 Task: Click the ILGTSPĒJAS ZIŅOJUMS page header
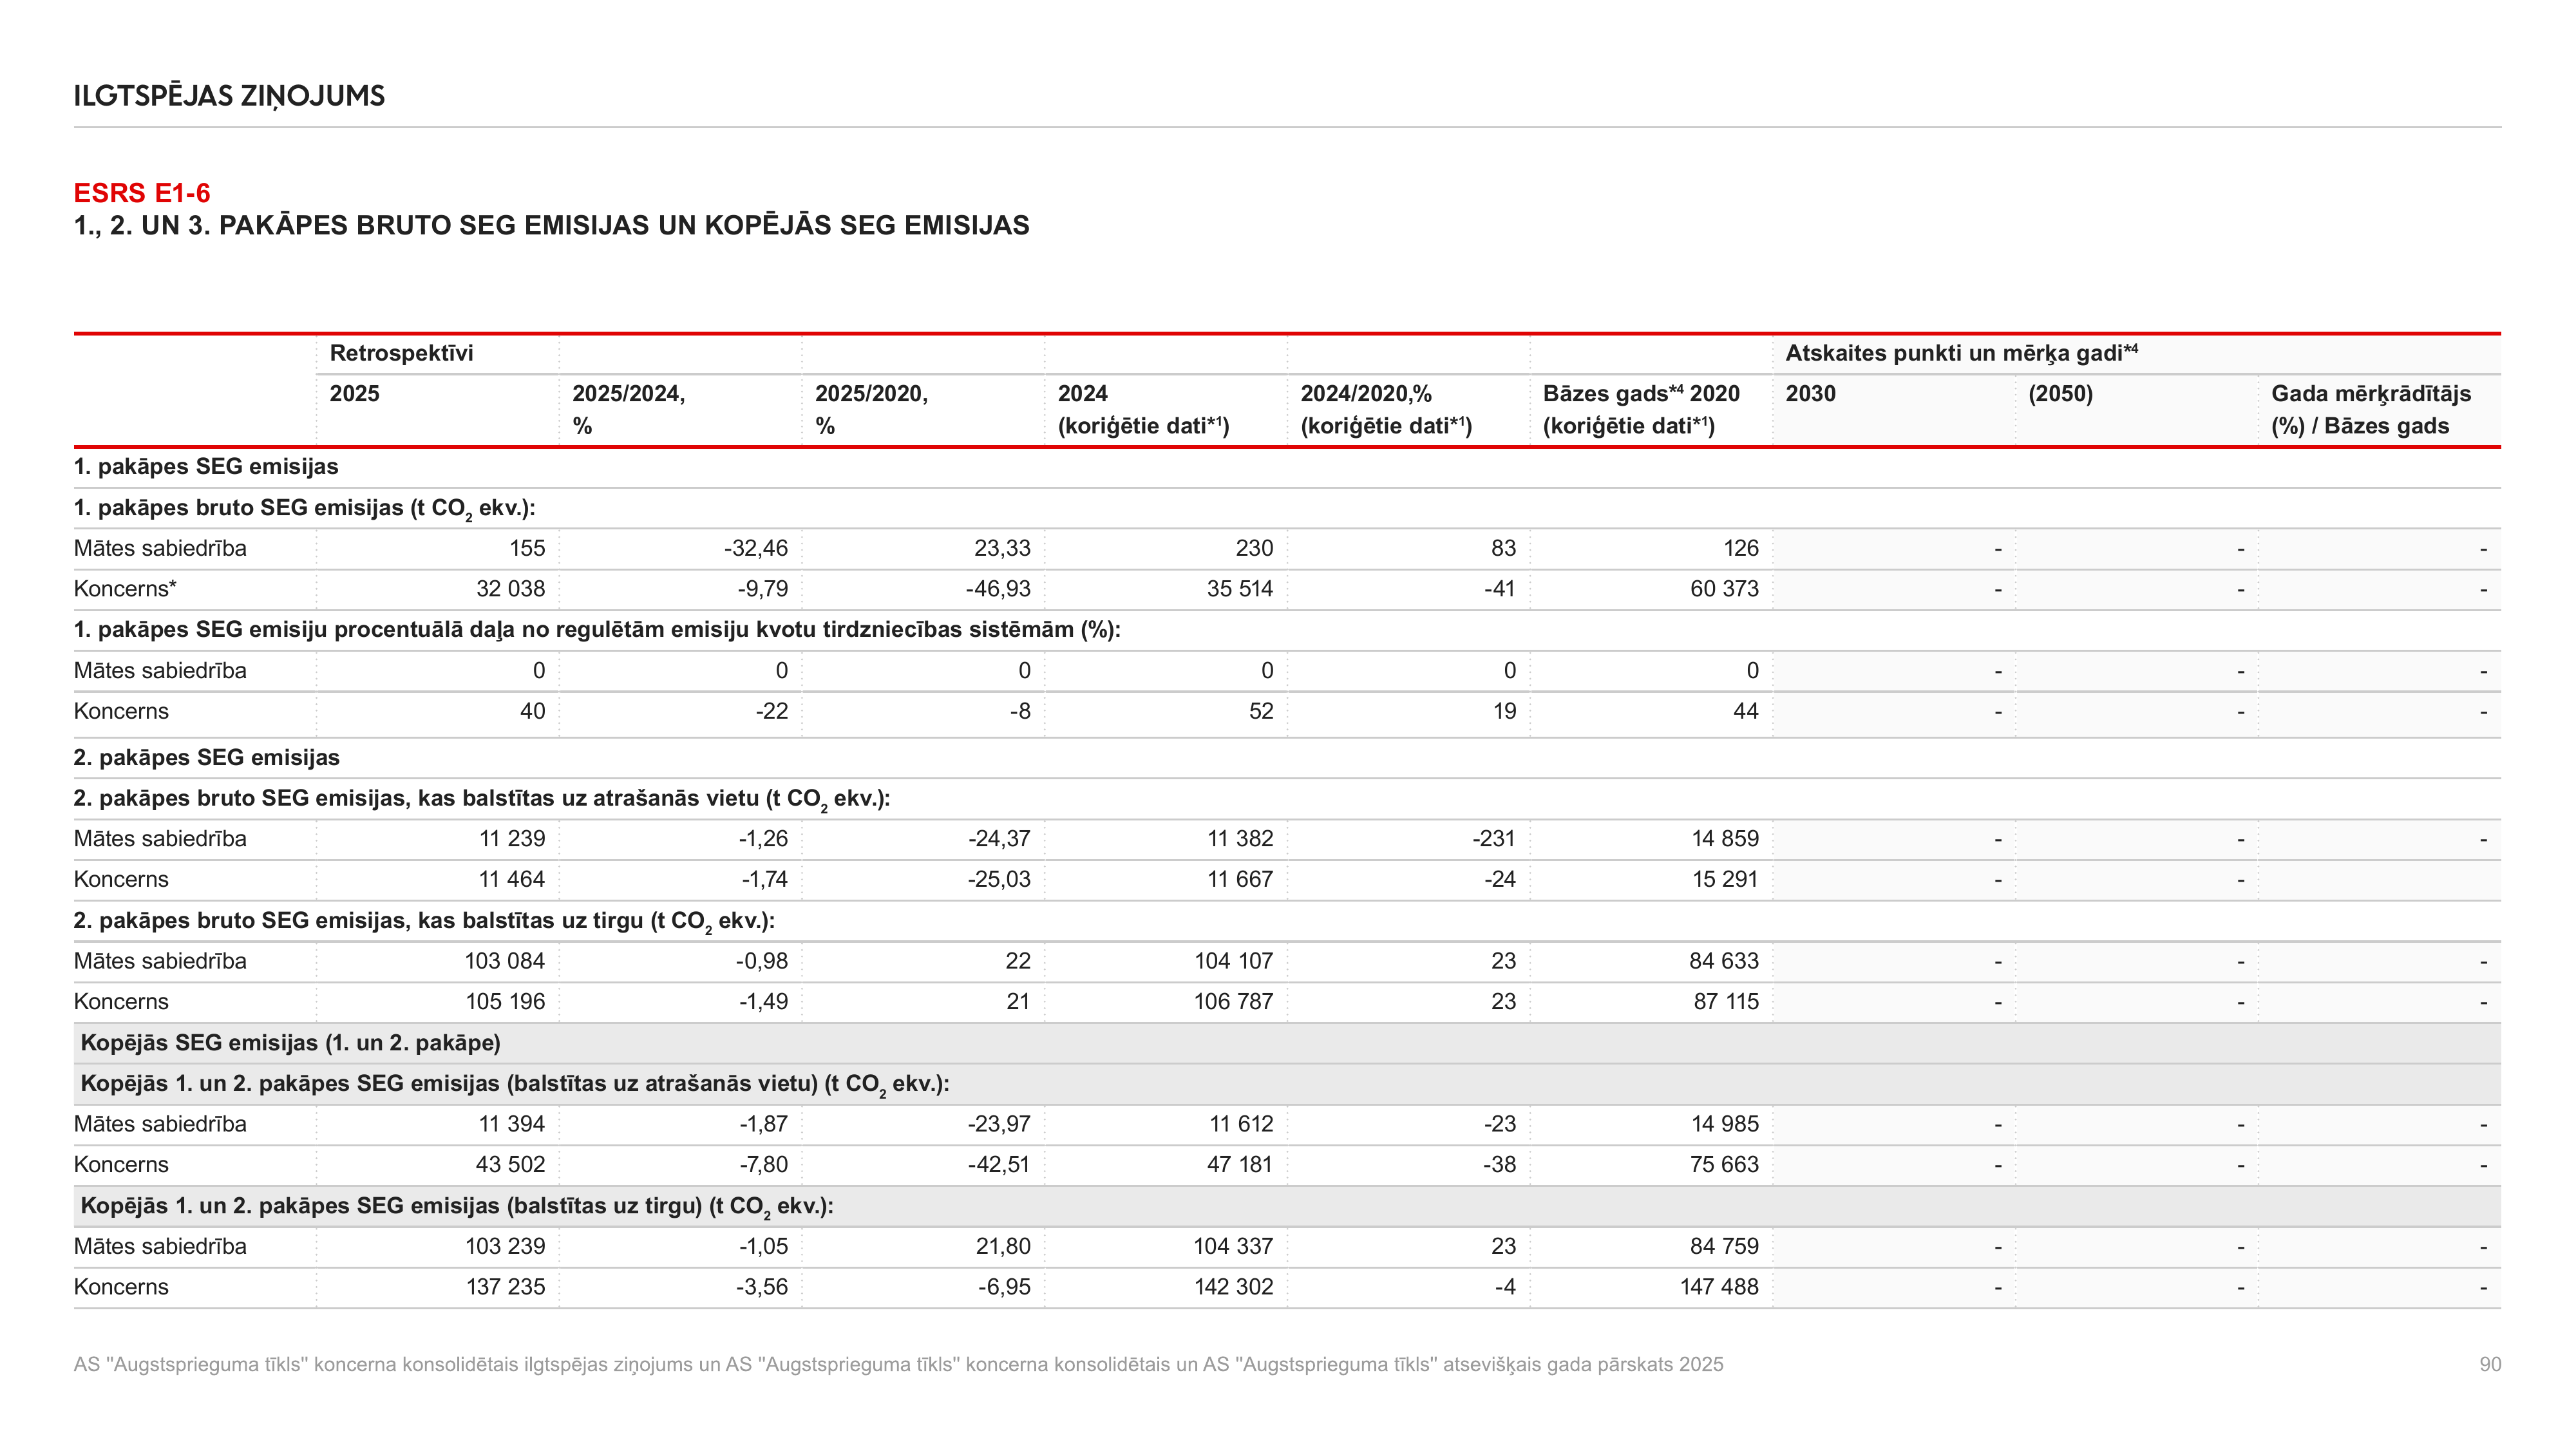(x=229, y=96)
